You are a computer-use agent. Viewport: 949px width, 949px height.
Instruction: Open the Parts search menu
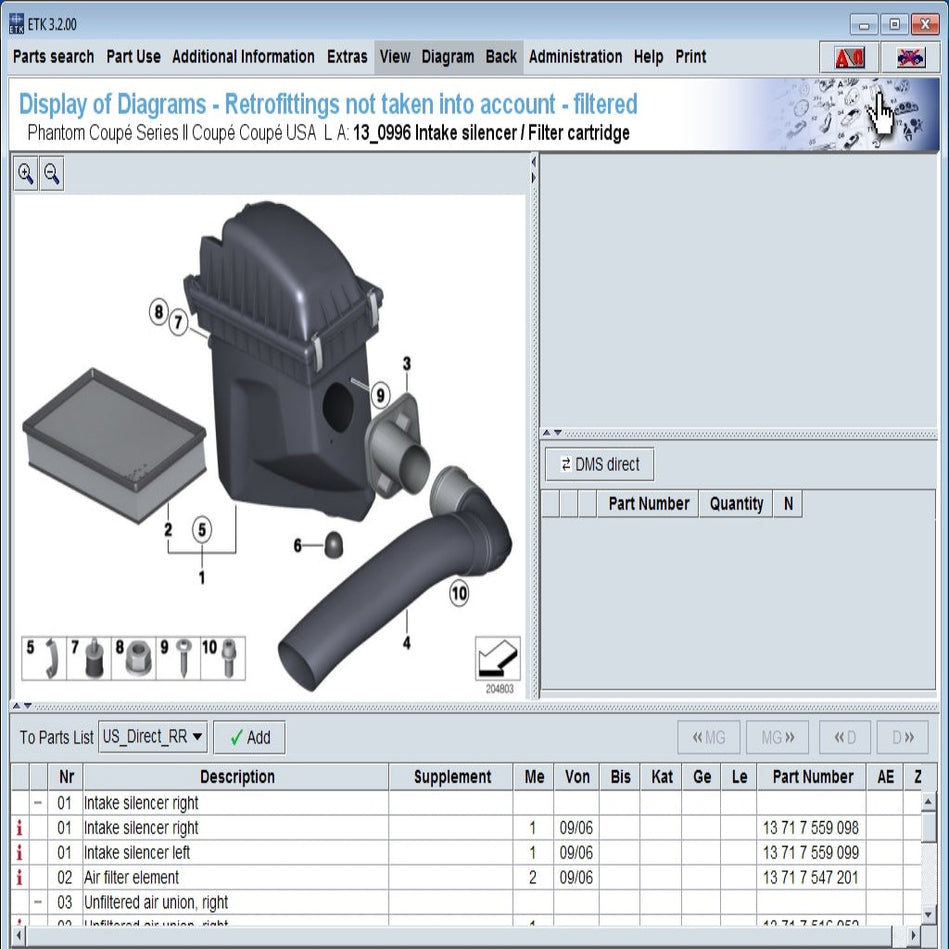pos(53,56)
